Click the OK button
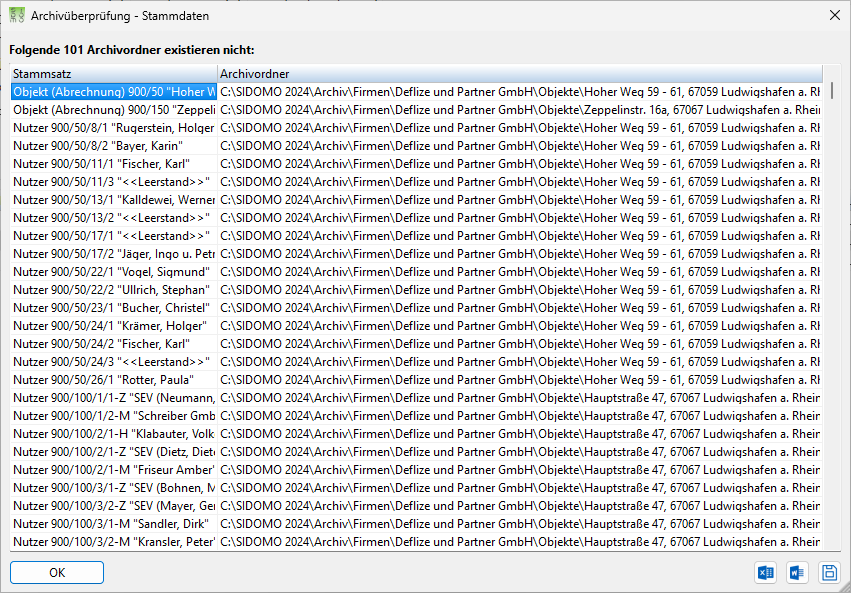 click(57, 572)
